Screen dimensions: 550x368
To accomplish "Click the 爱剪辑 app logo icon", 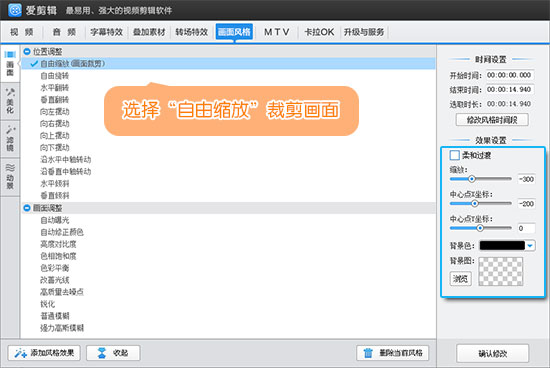I will [x=14, y=10].
